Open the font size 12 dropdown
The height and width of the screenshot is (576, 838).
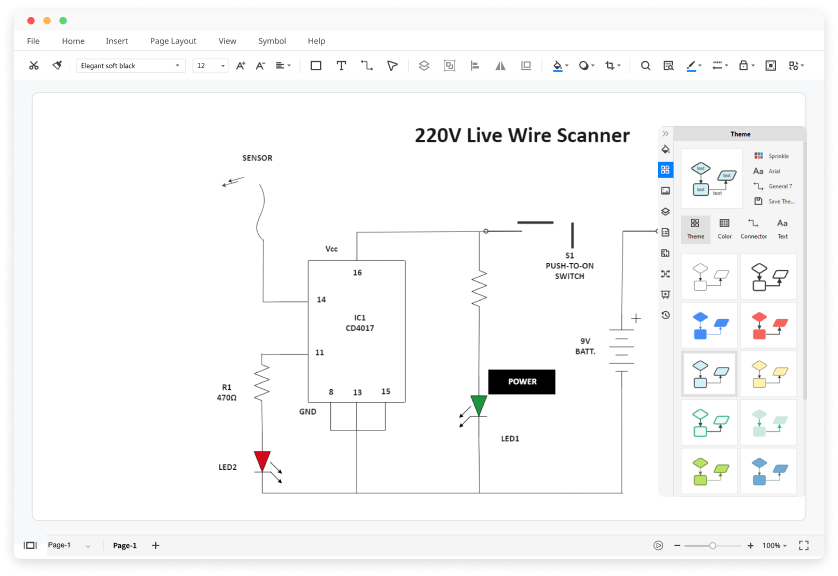point(211,65)
